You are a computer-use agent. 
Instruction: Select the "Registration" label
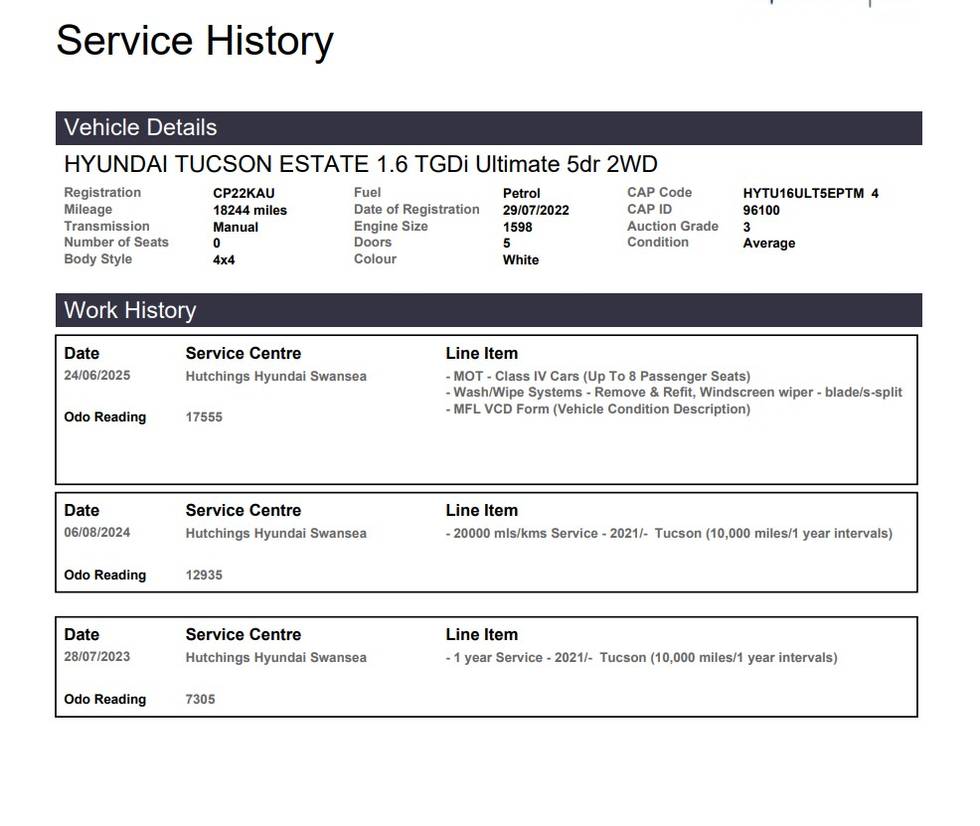pyautogui.click(x=102, y=192)
